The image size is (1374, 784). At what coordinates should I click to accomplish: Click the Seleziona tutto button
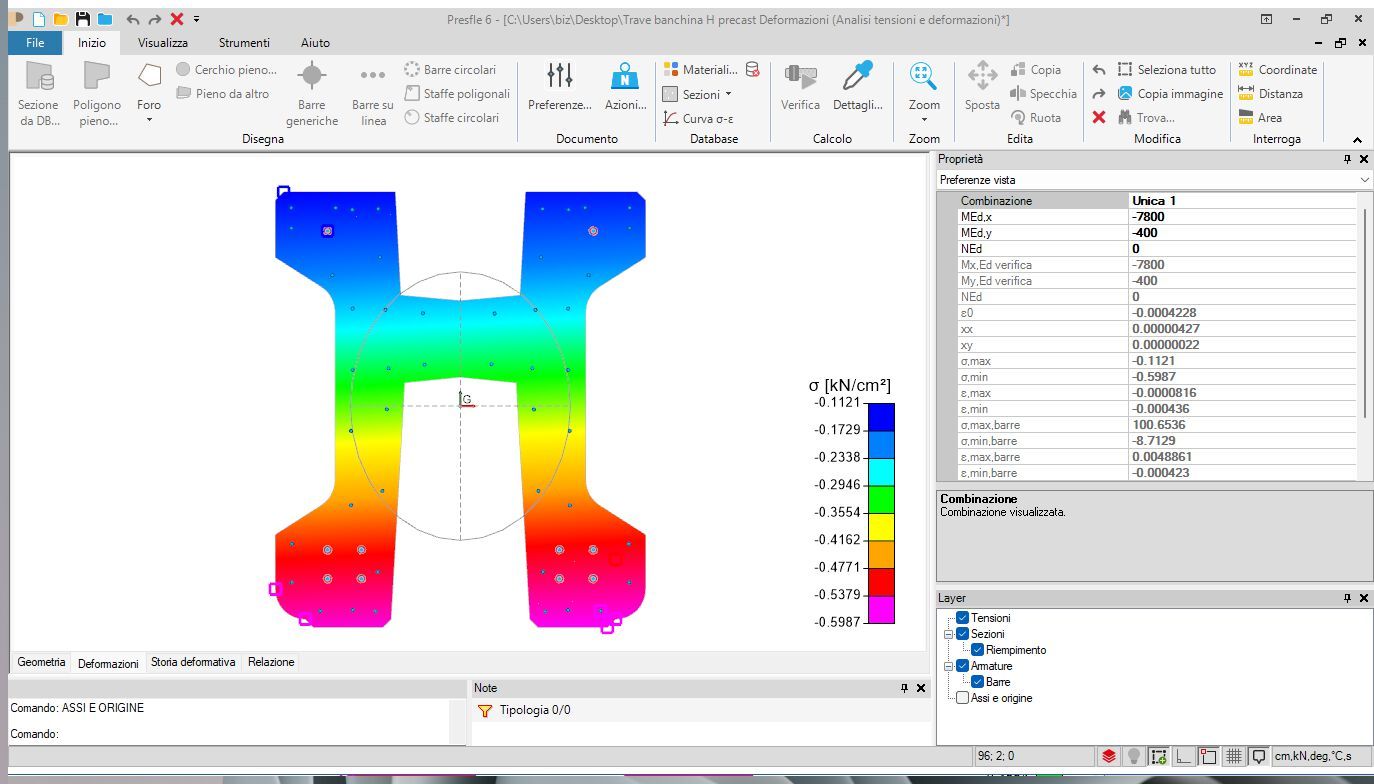pos(1167,70)
